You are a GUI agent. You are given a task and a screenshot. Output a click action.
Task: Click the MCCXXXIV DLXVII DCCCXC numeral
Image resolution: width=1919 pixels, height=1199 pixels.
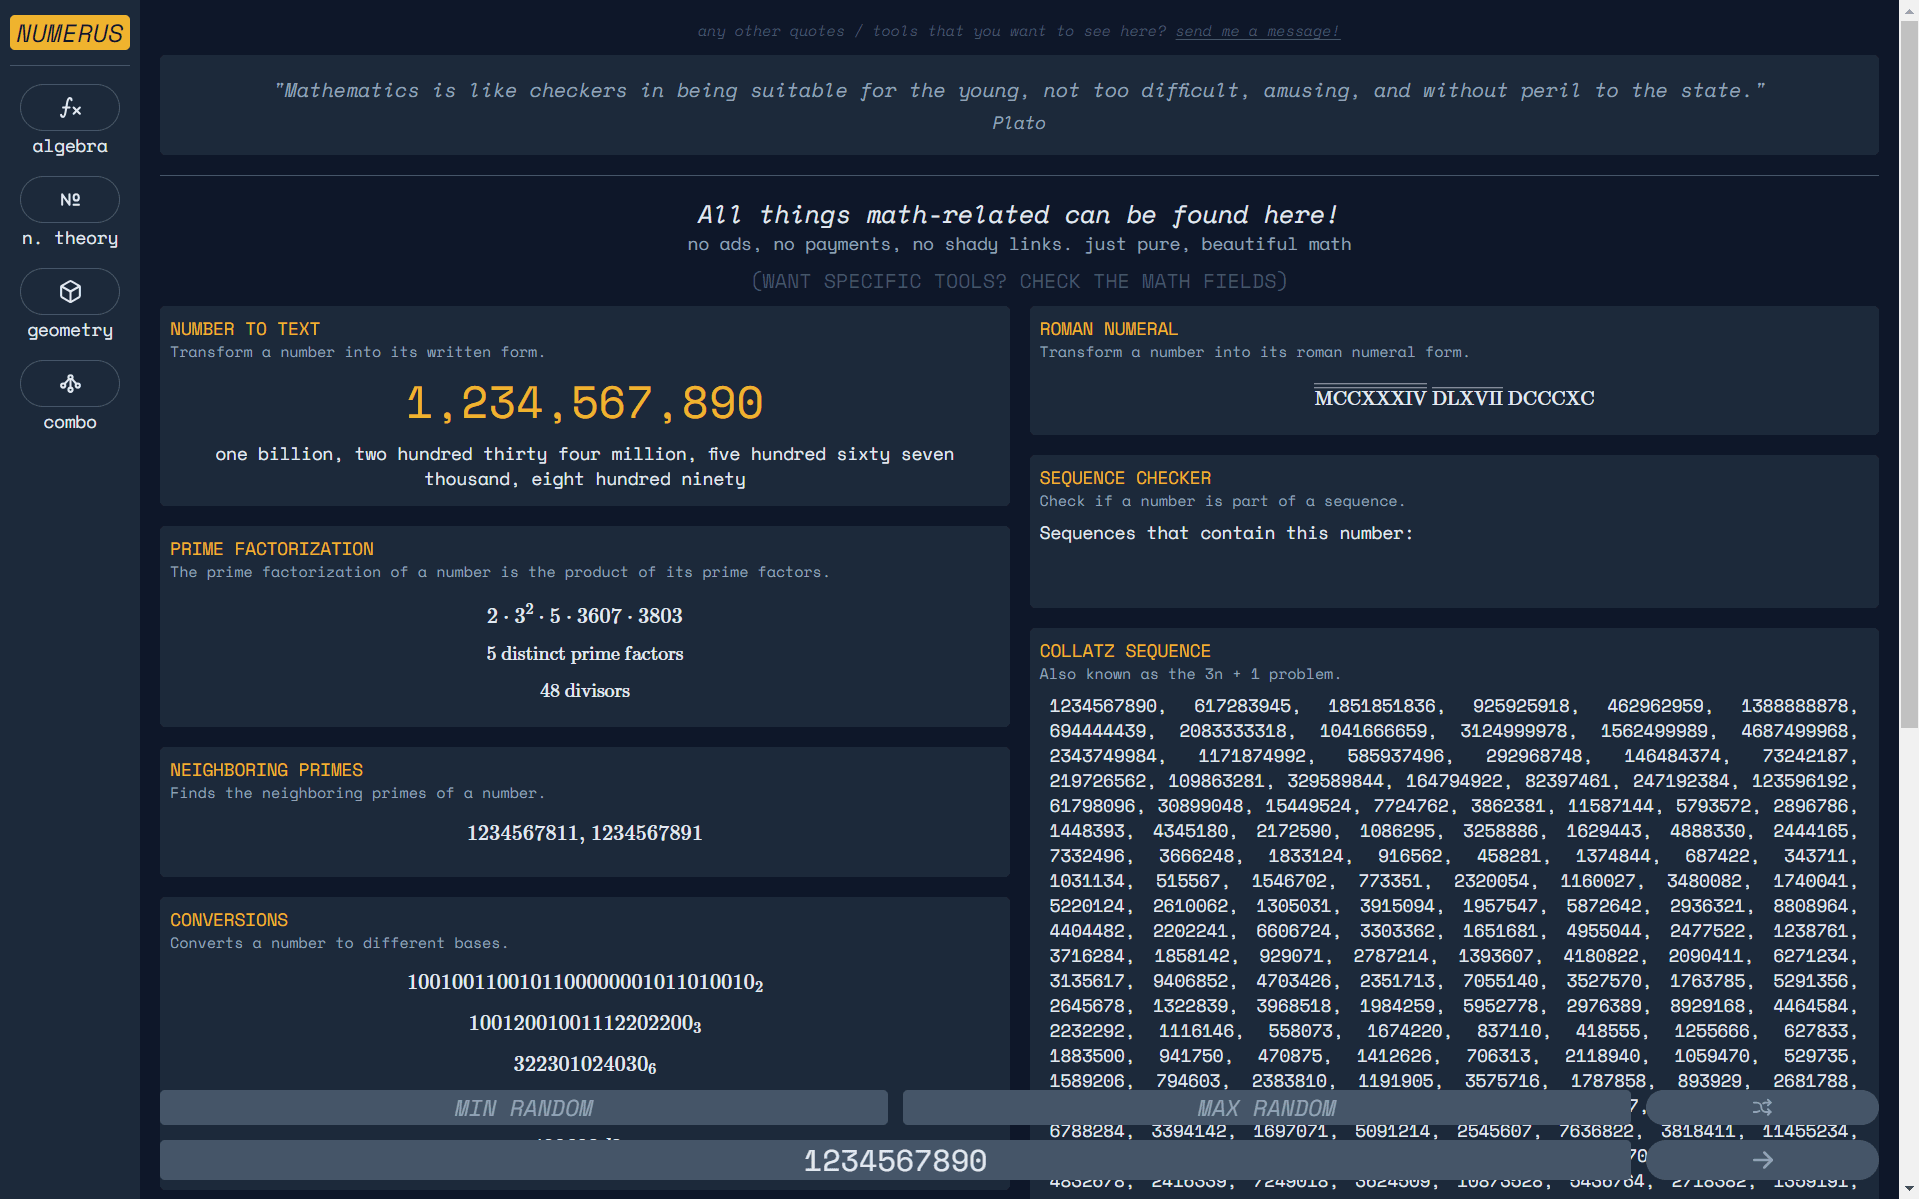click(x=1454, y=397)
